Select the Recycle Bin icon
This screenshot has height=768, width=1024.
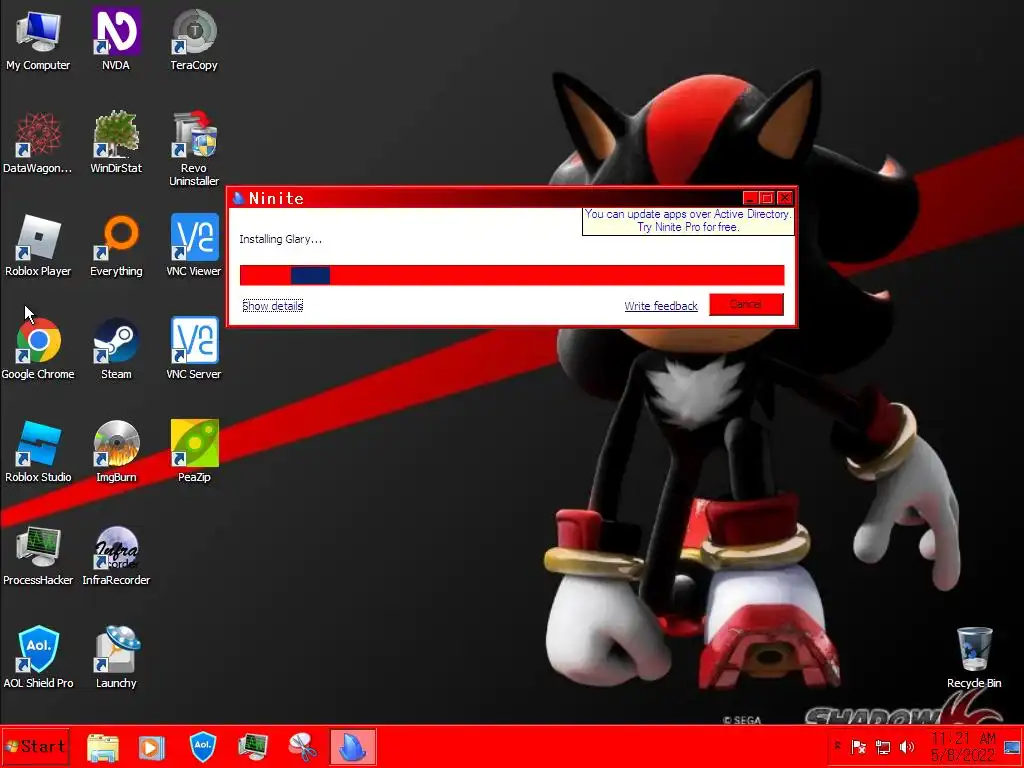tap(974, 657)
